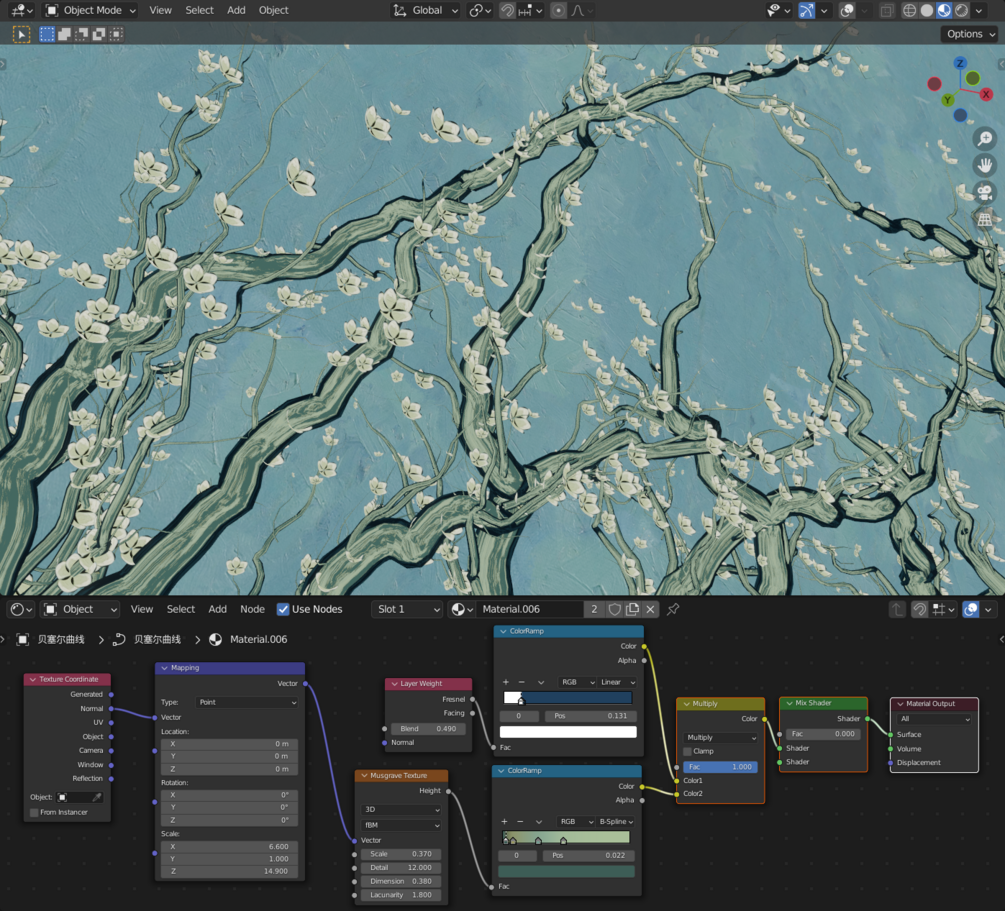The width and height of the screenshot is (1005, 911).
Task: Switch to perspective/orthographic grid gizmo
Action: 984,218
